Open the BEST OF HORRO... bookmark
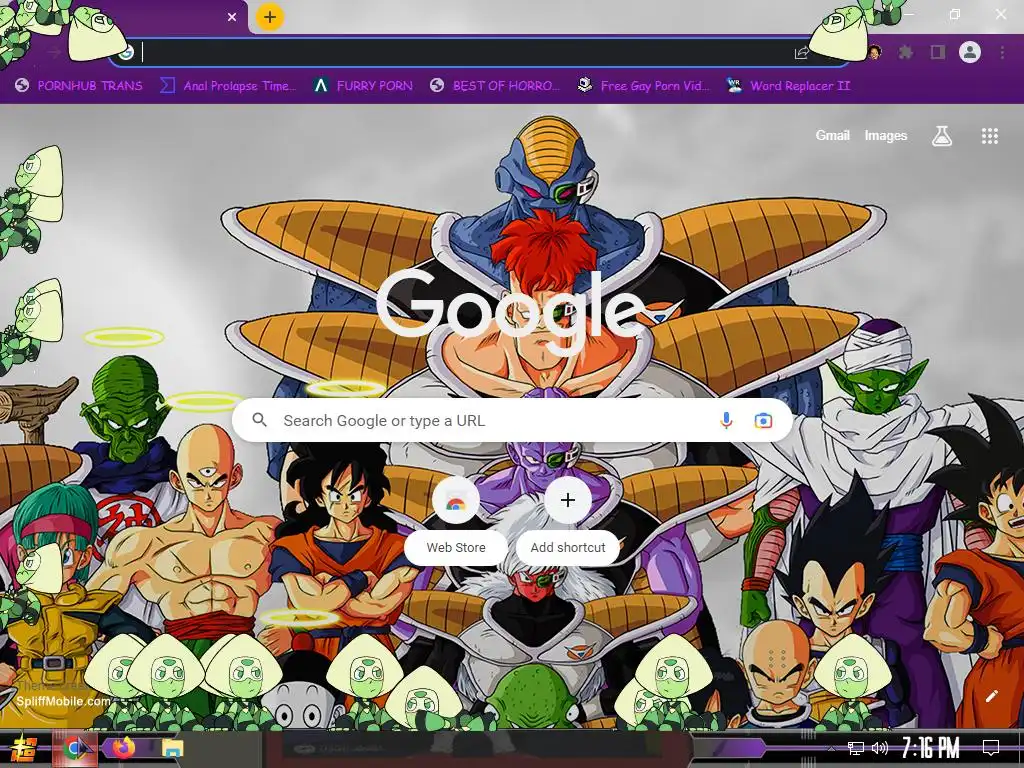1024x768 pixels. (495, 86)
